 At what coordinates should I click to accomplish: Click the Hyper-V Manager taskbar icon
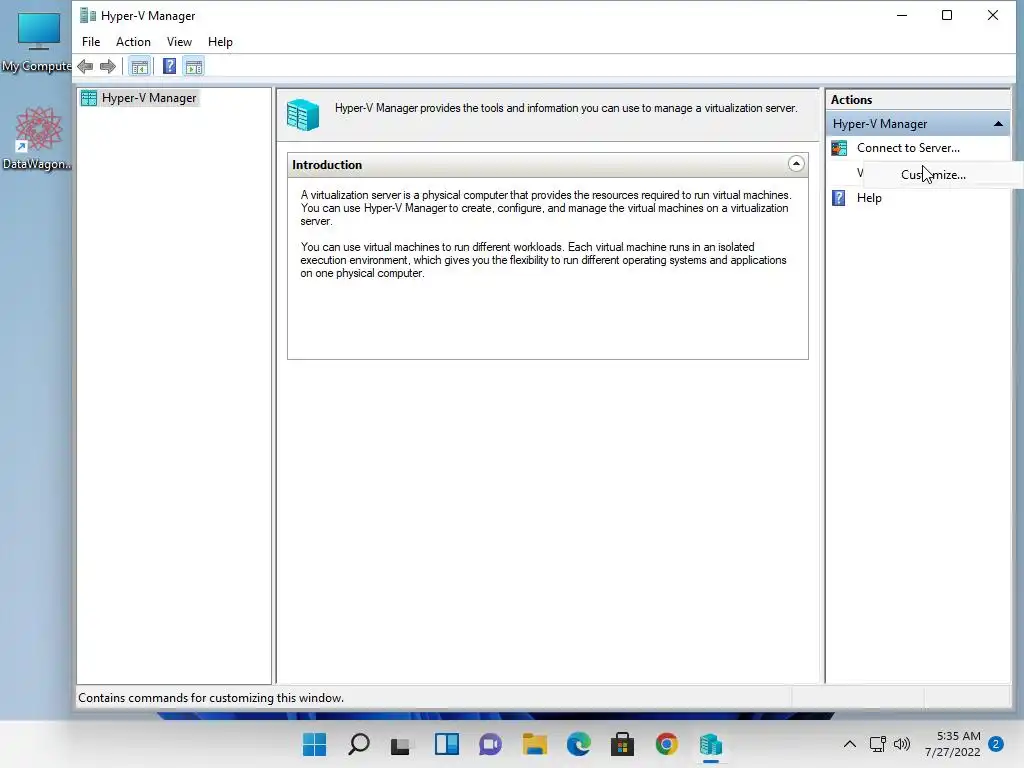[711, 744]
